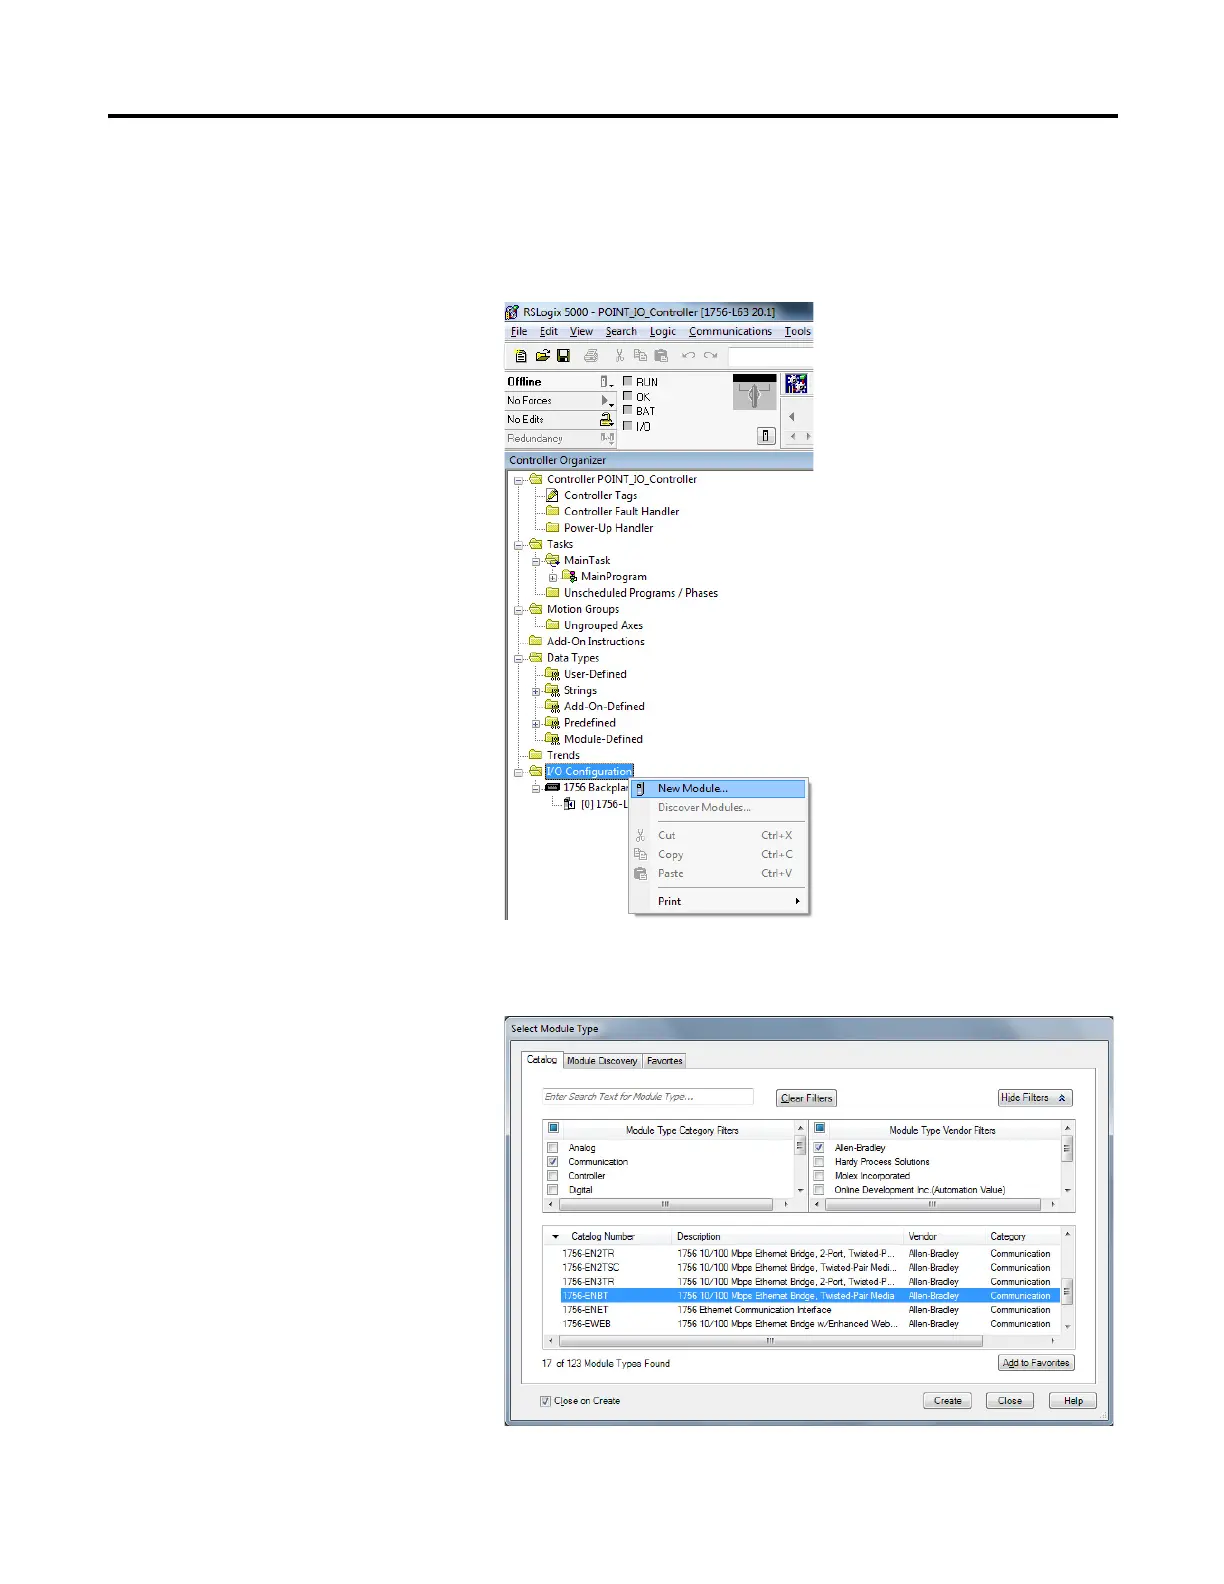This screenshot has width=1224, height=1584.
Task: Check the Molex Incorporated vendor filter
Action: [819, 1176]
